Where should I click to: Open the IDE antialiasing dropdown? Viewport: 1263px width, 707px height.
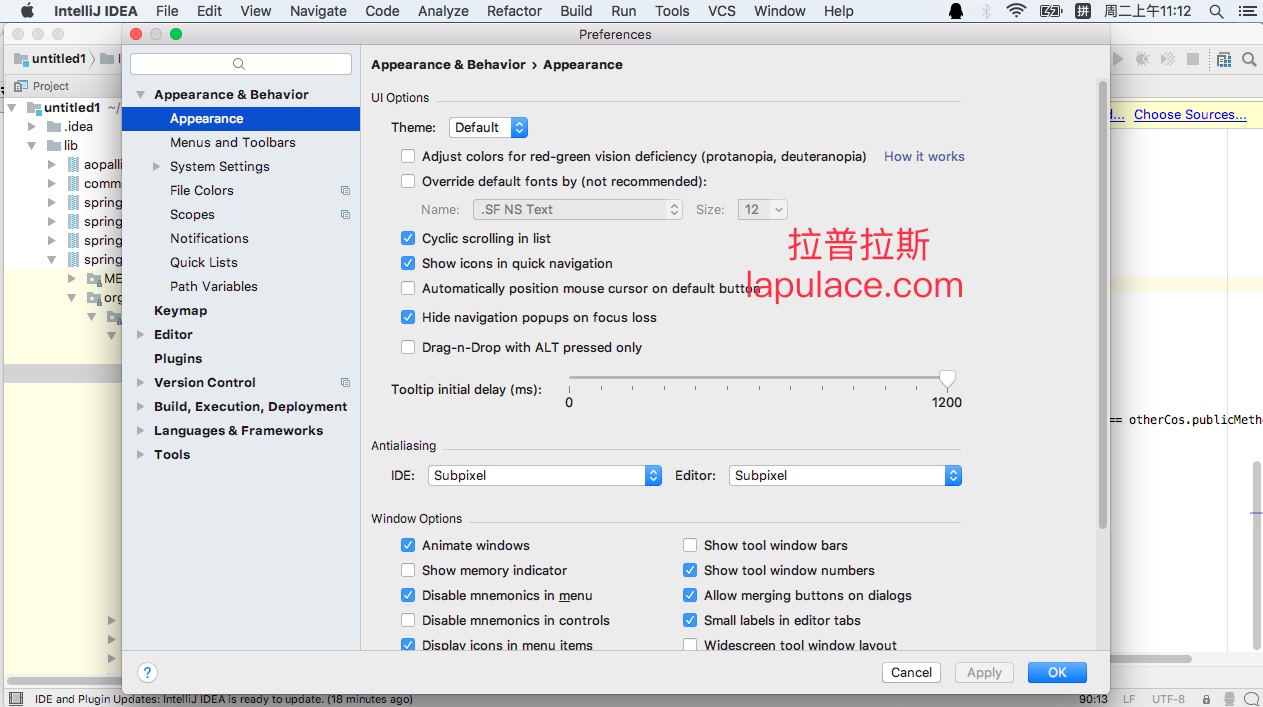pyautogui.click(x=545, y=475)
